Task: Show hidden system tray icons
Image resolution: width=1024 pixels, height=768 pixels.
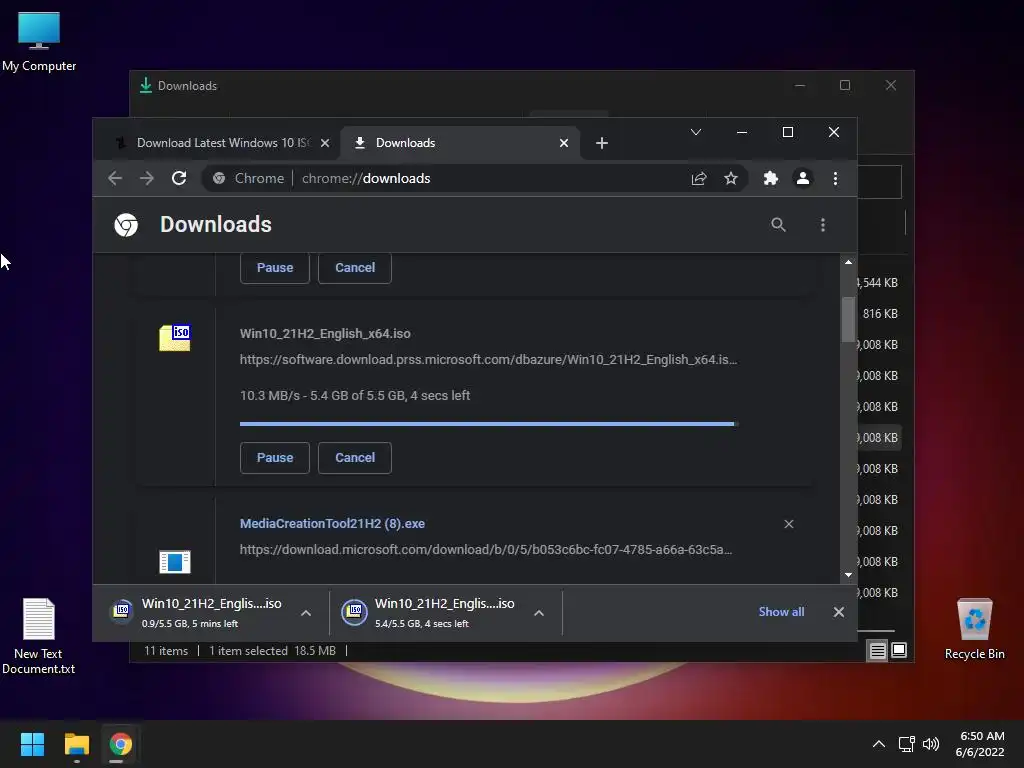Action: [879, 744]
